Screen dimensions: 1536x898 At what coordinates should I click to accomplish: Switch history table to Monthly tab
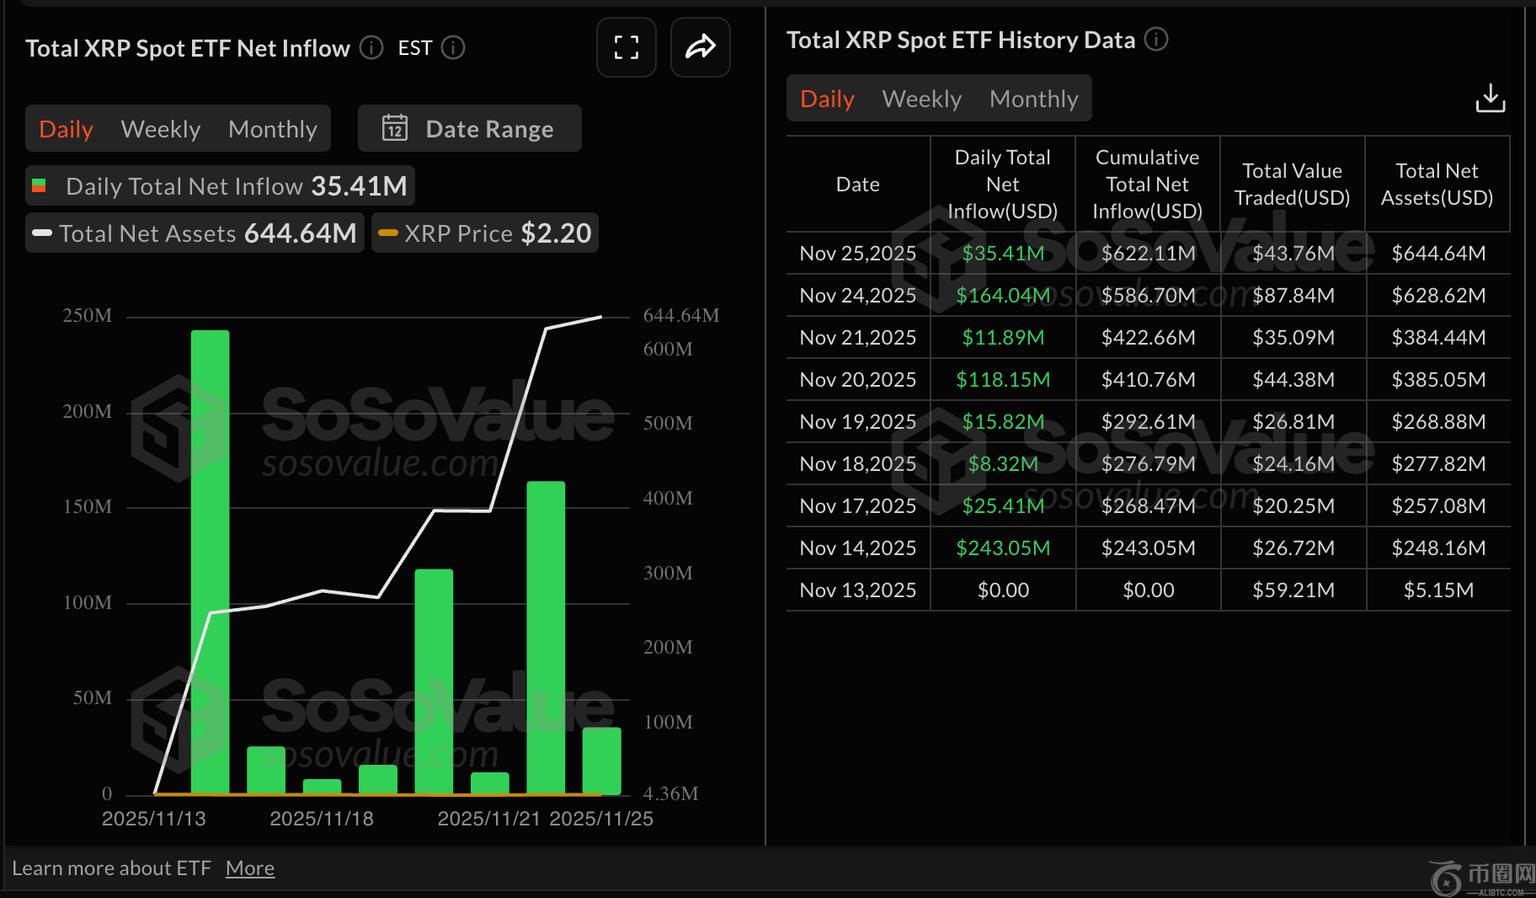pyautogui.click(x=1033, y=99)
